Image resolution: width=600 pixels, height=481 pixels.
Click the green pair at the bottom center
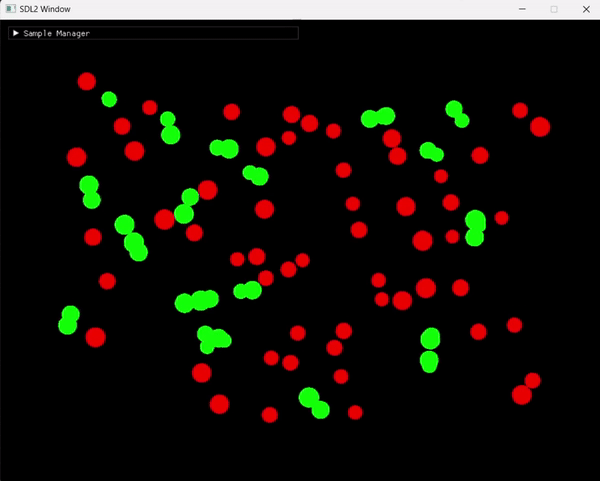point(314,403)
